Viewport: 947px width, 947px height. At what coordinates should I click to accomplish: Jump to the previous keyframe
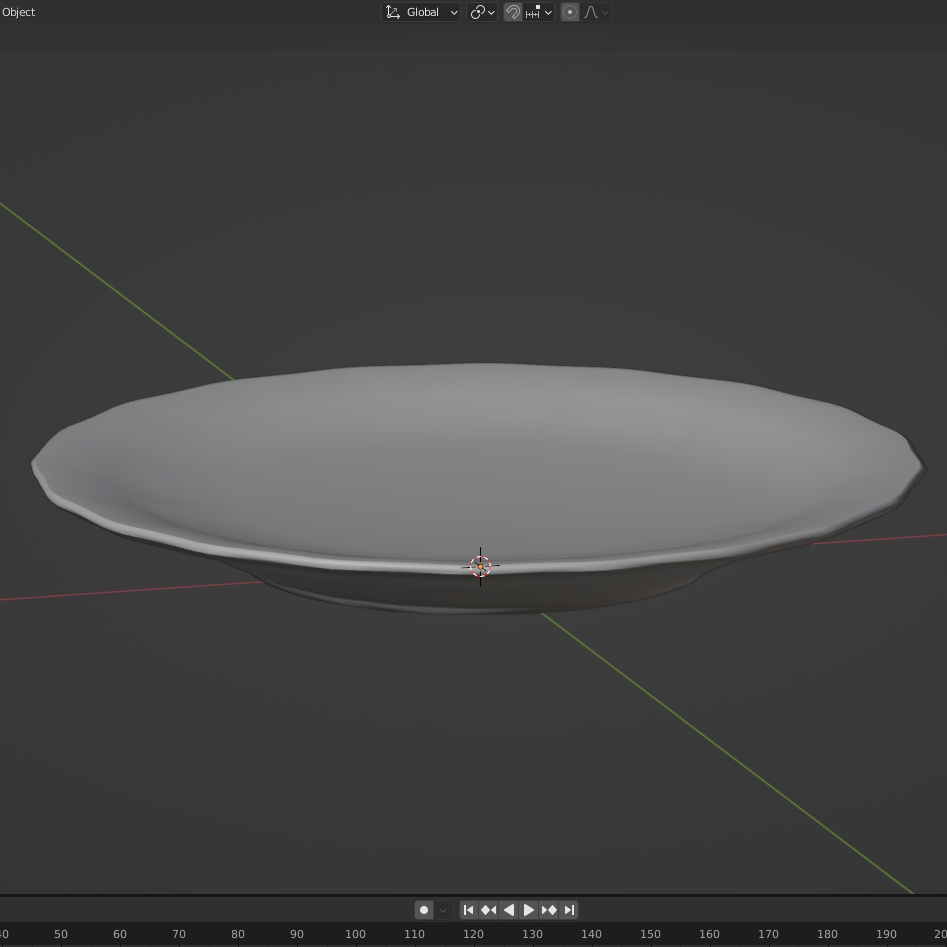488,910
